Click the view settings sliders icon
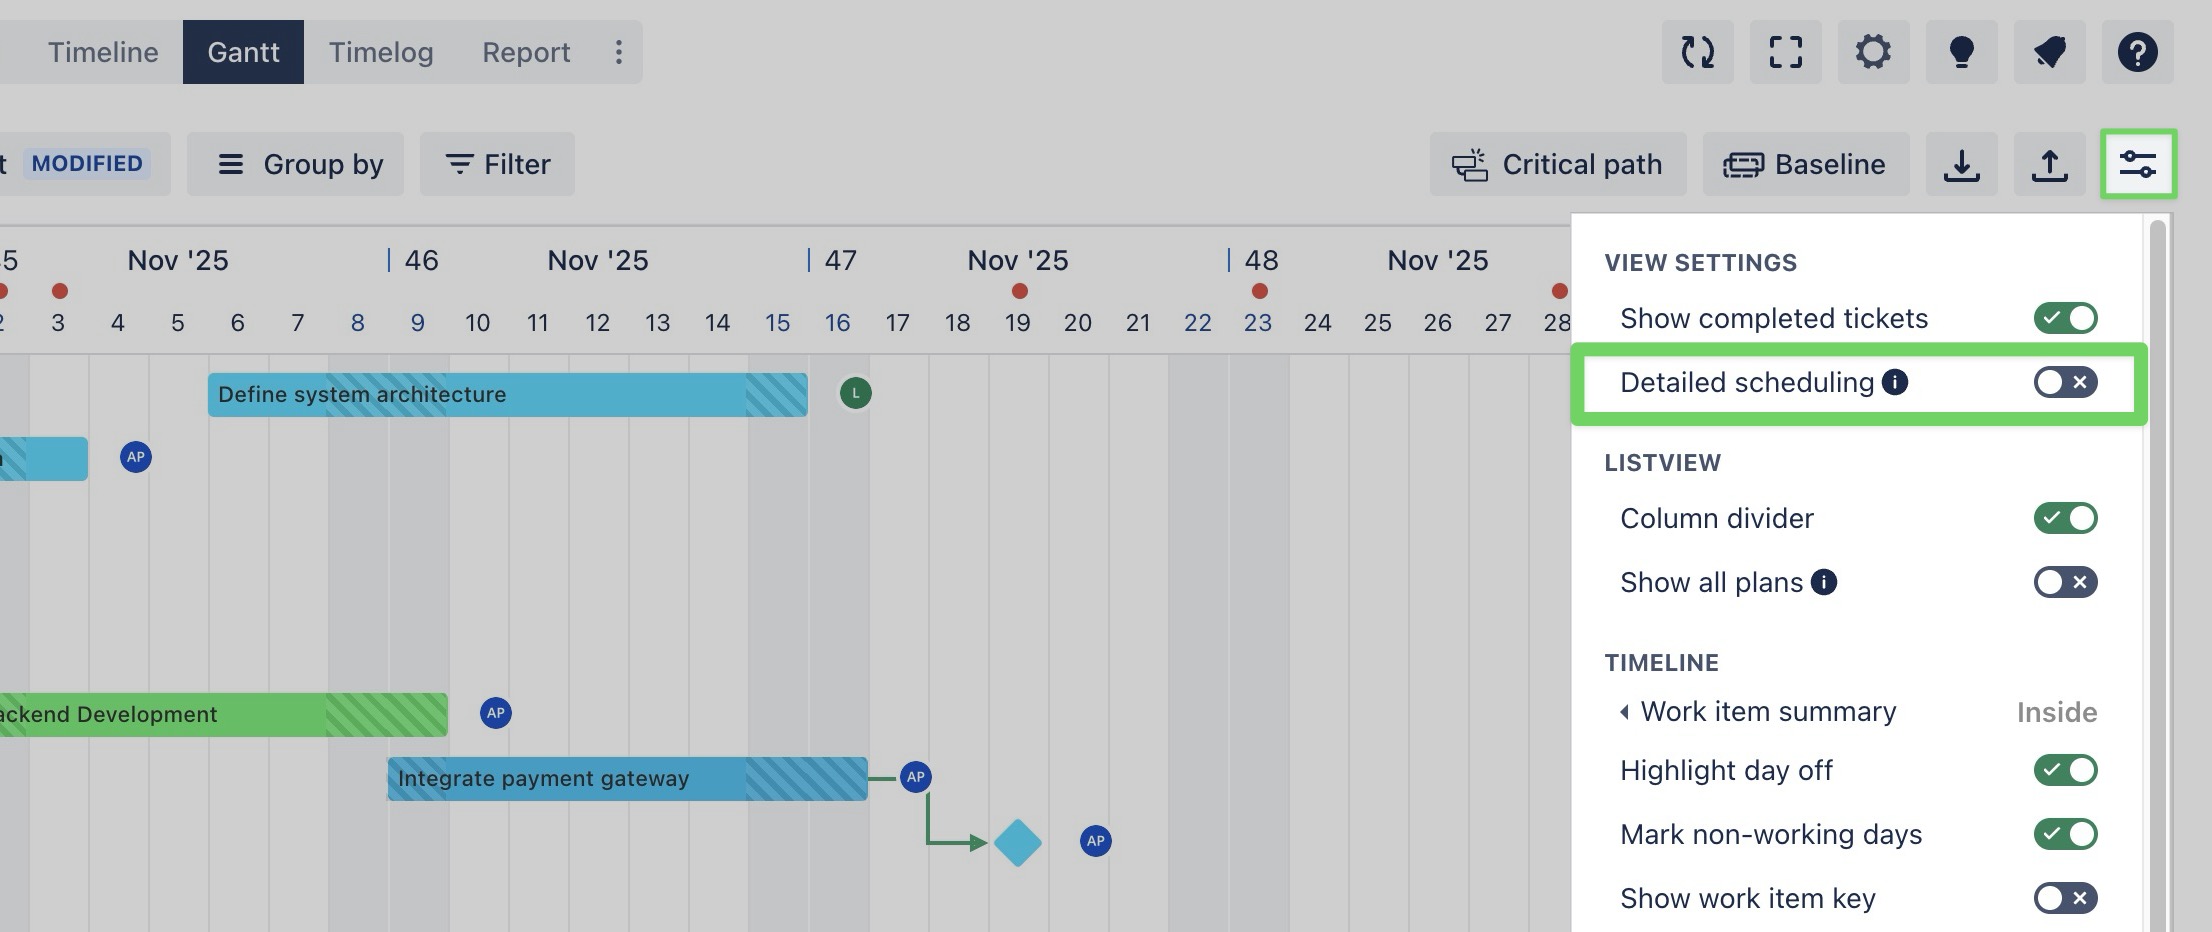This screenshot has height=932, width=2212. (x=2138, y=164)
